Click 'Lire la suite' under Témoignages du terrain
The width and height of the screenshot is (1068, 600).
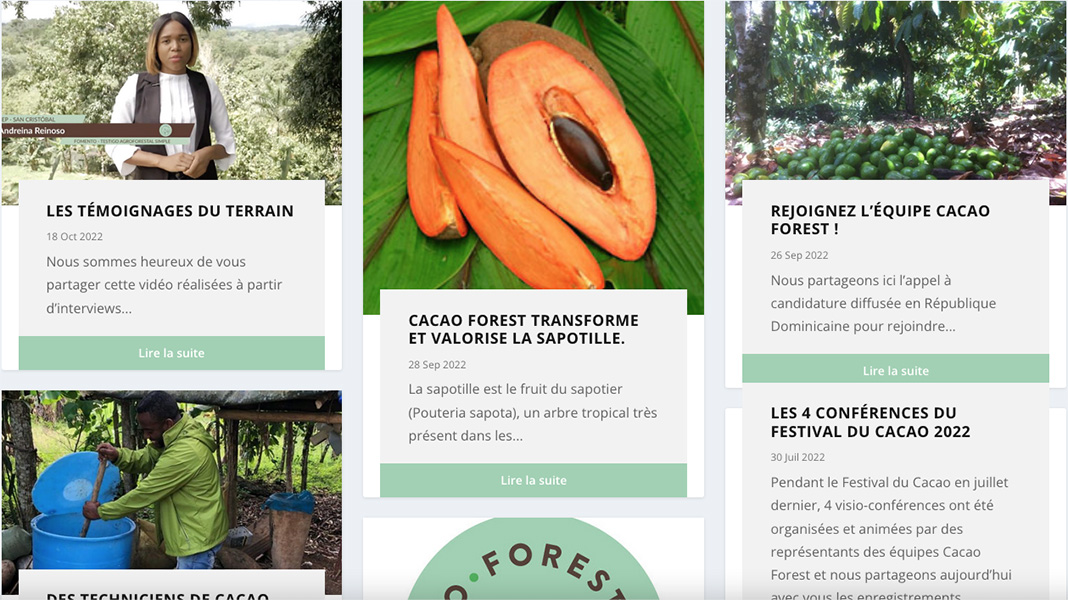pos(172,353)
